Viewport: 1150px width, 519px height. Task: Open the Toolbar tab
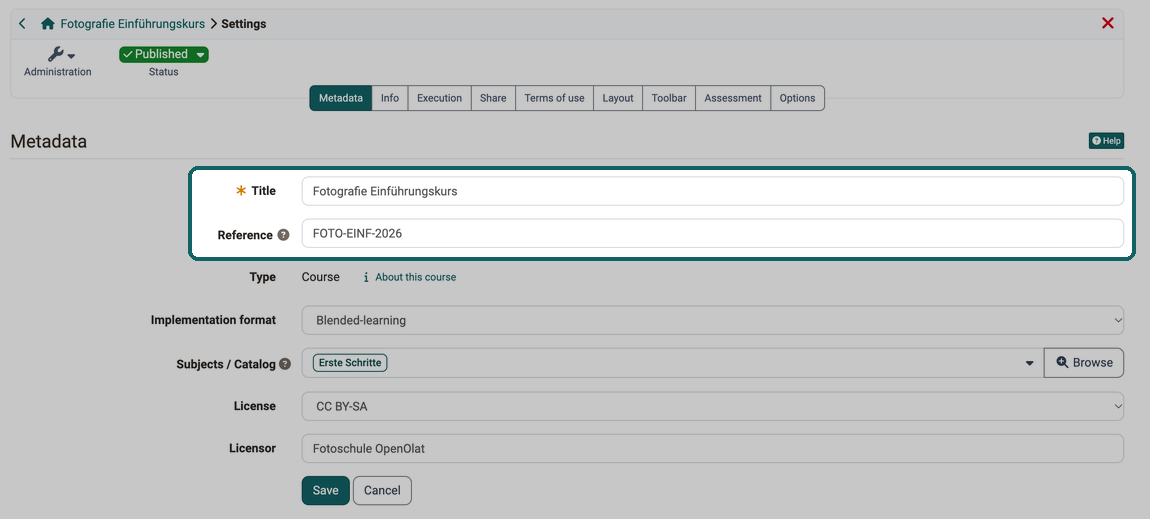(x=669, y=98)
